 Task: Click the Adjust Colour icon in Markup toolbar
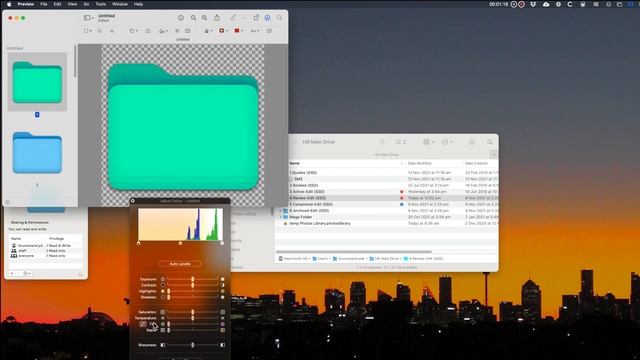[x=177, y=31]
